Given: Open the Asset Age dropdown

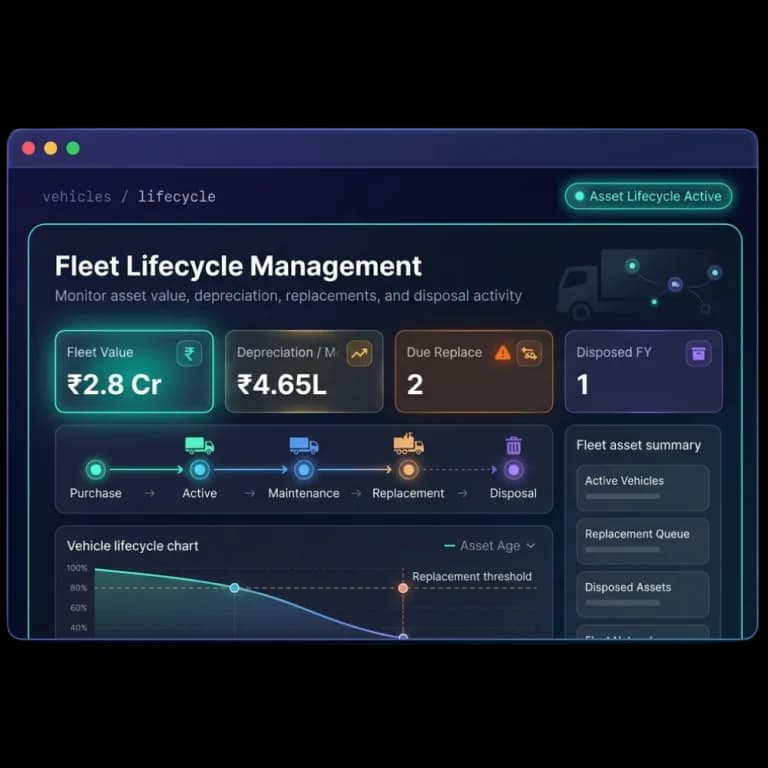Looking at the screenshot, I should (489, 546).
